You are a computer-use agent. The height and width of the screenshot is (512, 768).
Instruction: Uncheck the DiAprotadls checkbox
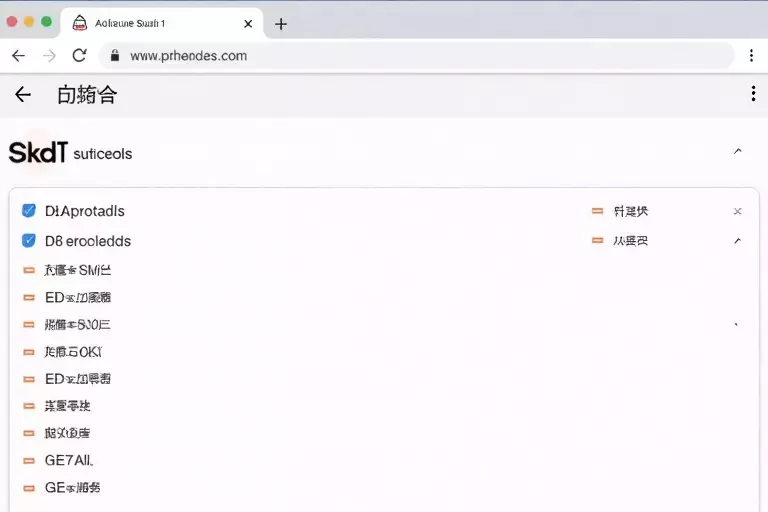point(29,211)
